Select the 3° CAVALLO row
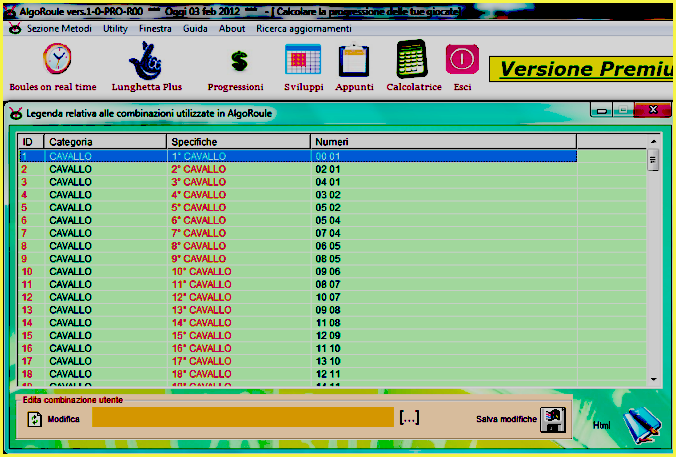676x457 pixels. click(298, 182)
